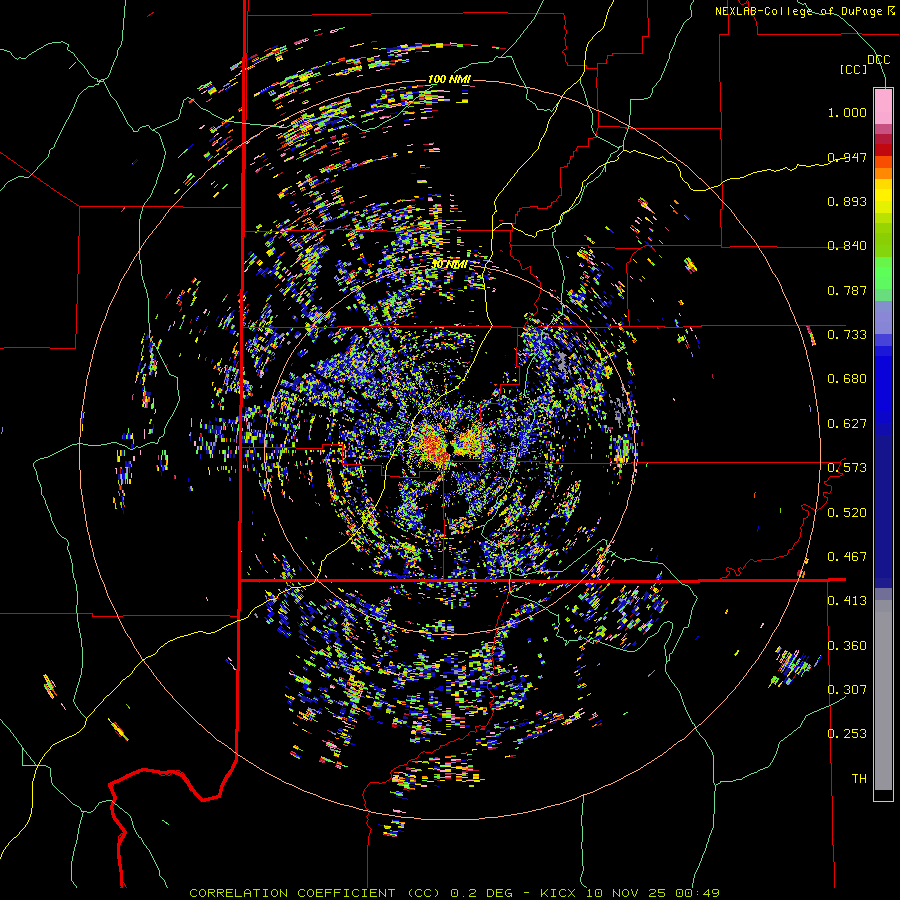Click the [CC] units label
The height and width of the screenshot is (900, 900).
(x=854, y=69)
